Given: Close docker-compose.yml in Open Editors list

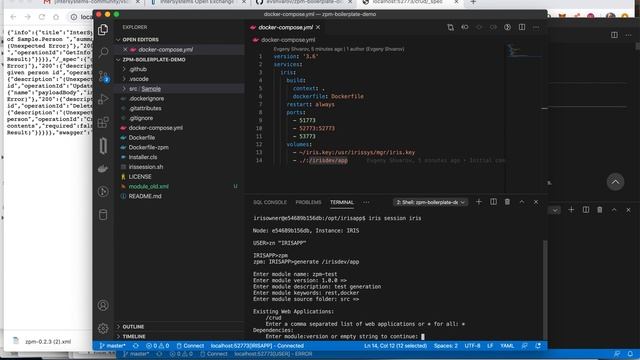Looking at the screenshot, I should pyautogui.click(x=125, y=49).
